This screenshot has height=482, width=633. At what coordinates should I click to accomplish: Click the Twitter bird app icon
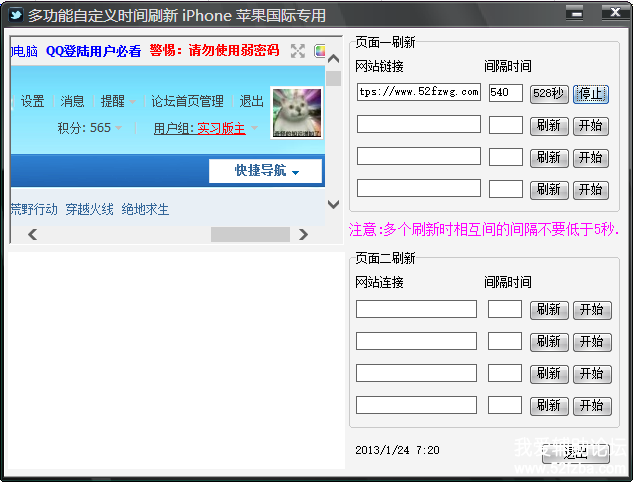16,15
